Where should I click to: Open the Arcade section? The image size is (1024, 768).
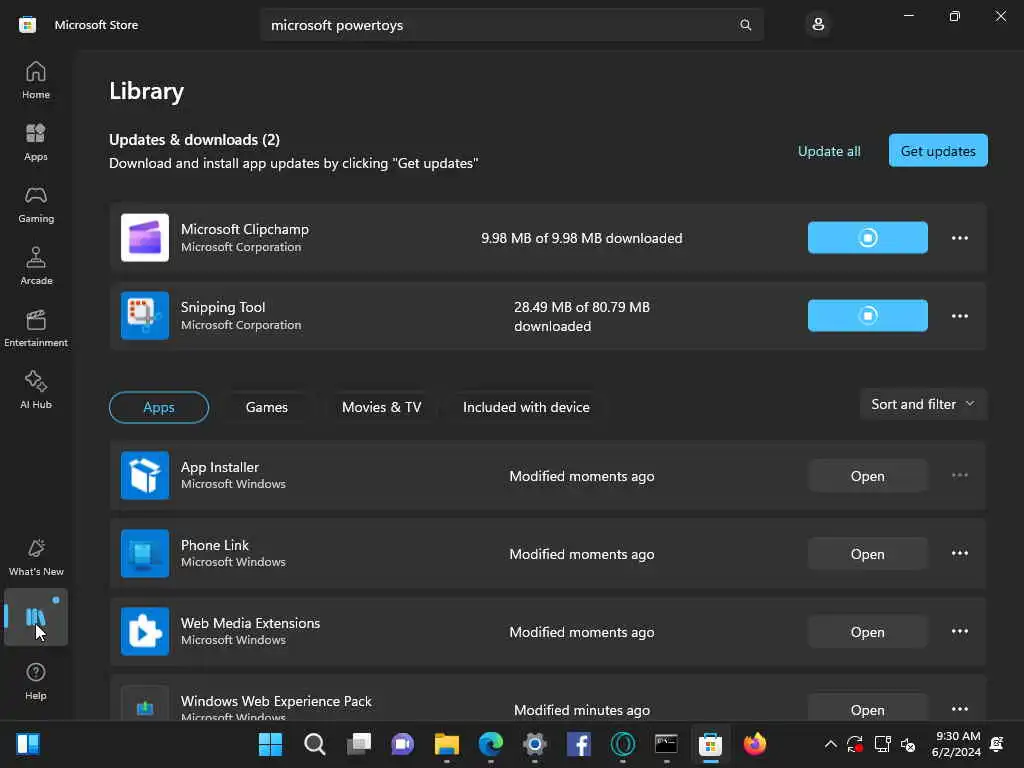tap(36, 266)
